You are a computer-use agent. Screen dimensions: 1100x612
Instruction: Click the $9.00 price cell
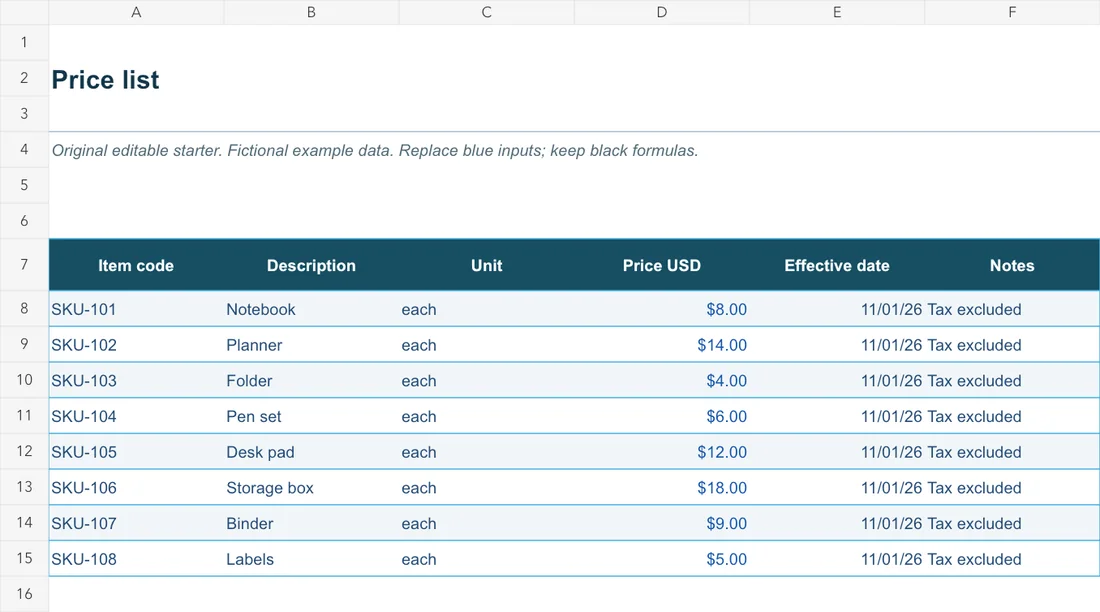[x=662, y=524]
